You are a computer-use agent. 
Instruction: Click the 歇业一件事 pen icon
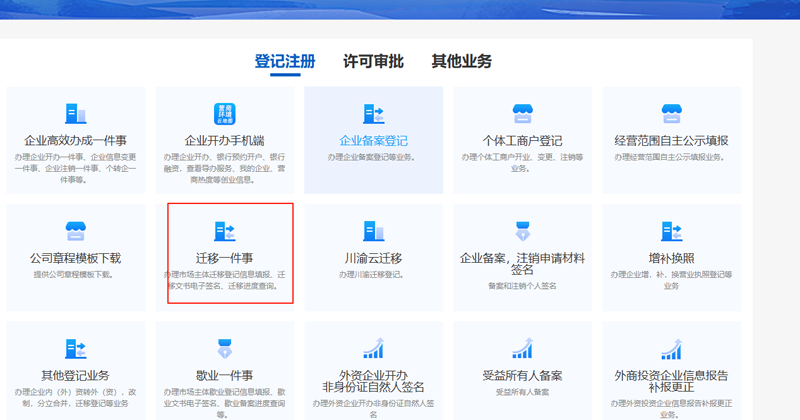tap(224, 349)
